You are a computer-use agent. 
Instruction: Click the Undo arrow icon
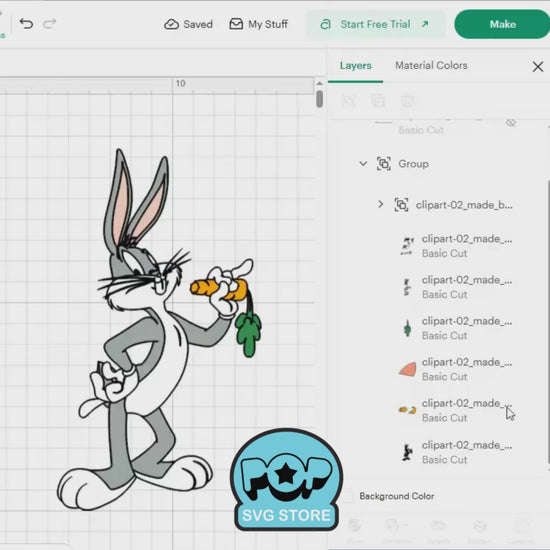tap(26, 24)
